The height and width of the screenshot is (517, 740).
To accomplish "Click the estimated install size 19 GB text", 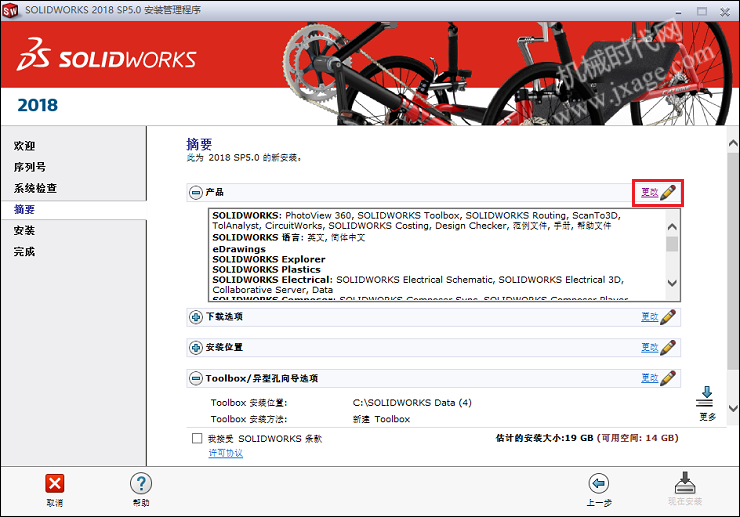I will coord(544,438).
